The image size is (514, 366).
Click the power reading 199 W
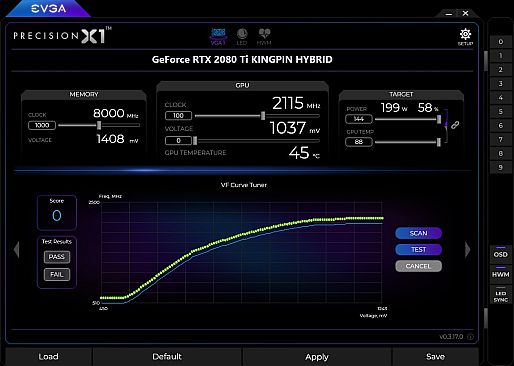pos(394,108)
